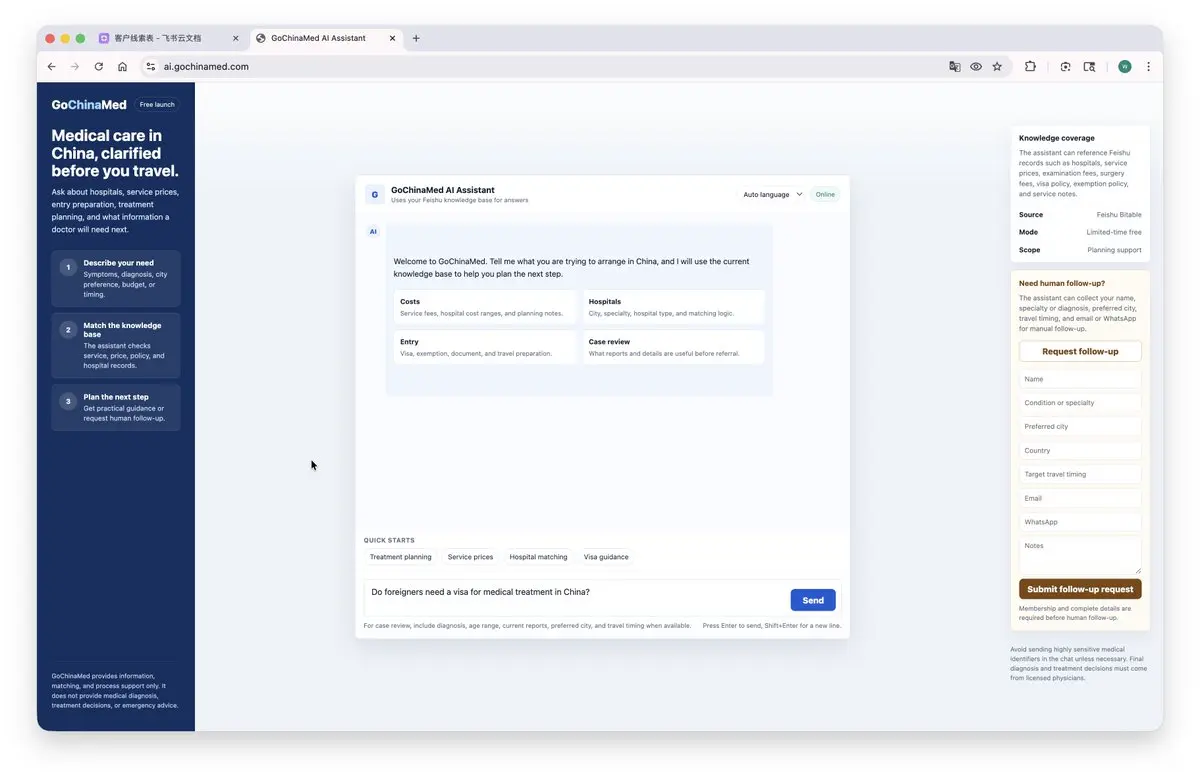Select the Visa guidance quick start

[x=606, y=557]
